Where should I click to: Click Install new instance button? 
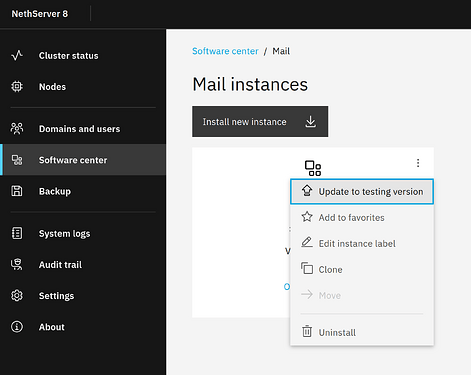(260, 122)
